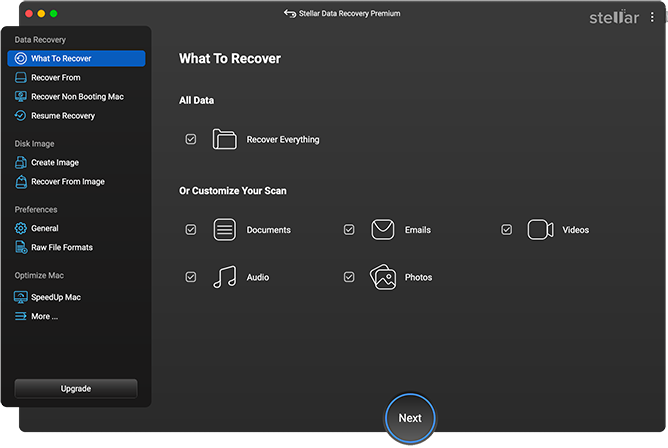Open the three-dot menu beside stellar logo
Screen dimensions: 668x448
click(x=653, y=17)
